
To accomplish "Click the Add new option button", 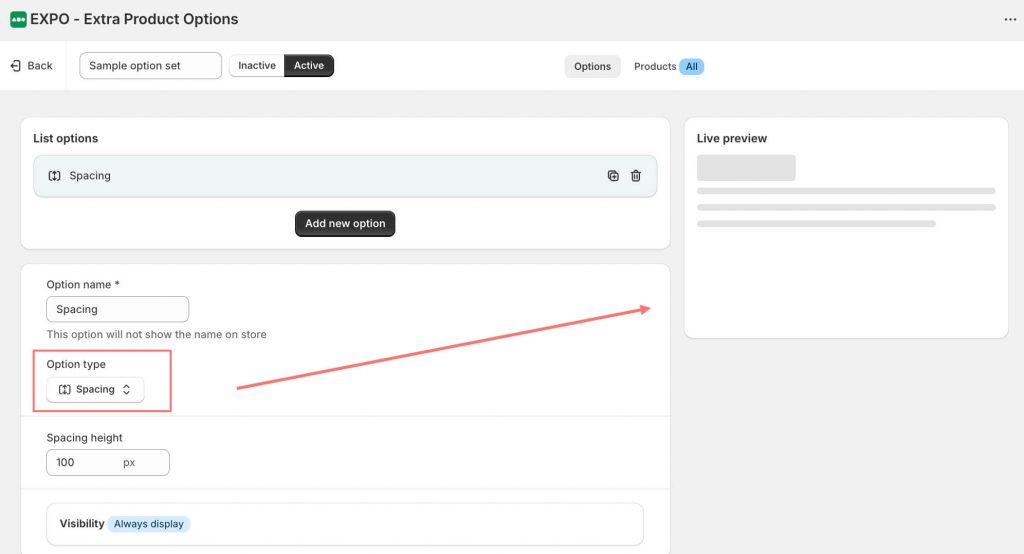I will pyautogui.click(x=345, y=223).
